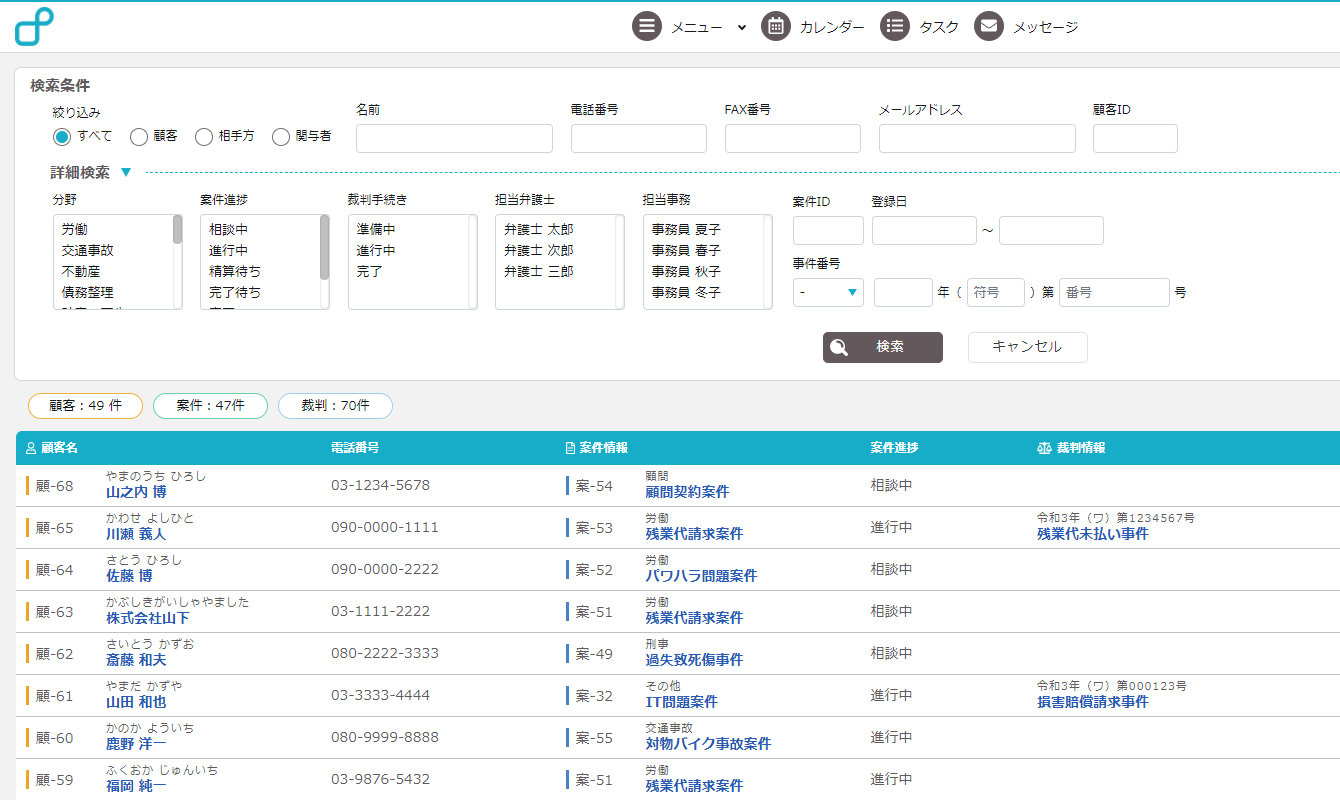Click the document icon beside 案件情報 header
Viewport: 1340px width, 800px height.
[x=570, y=448]
